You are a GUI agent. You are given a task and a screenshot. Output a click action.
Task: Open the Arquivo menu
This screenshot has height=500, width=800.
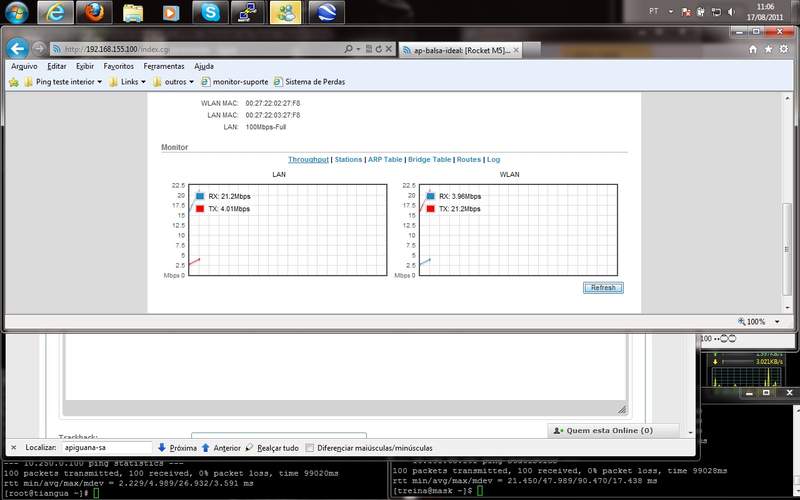coord(24,66)
